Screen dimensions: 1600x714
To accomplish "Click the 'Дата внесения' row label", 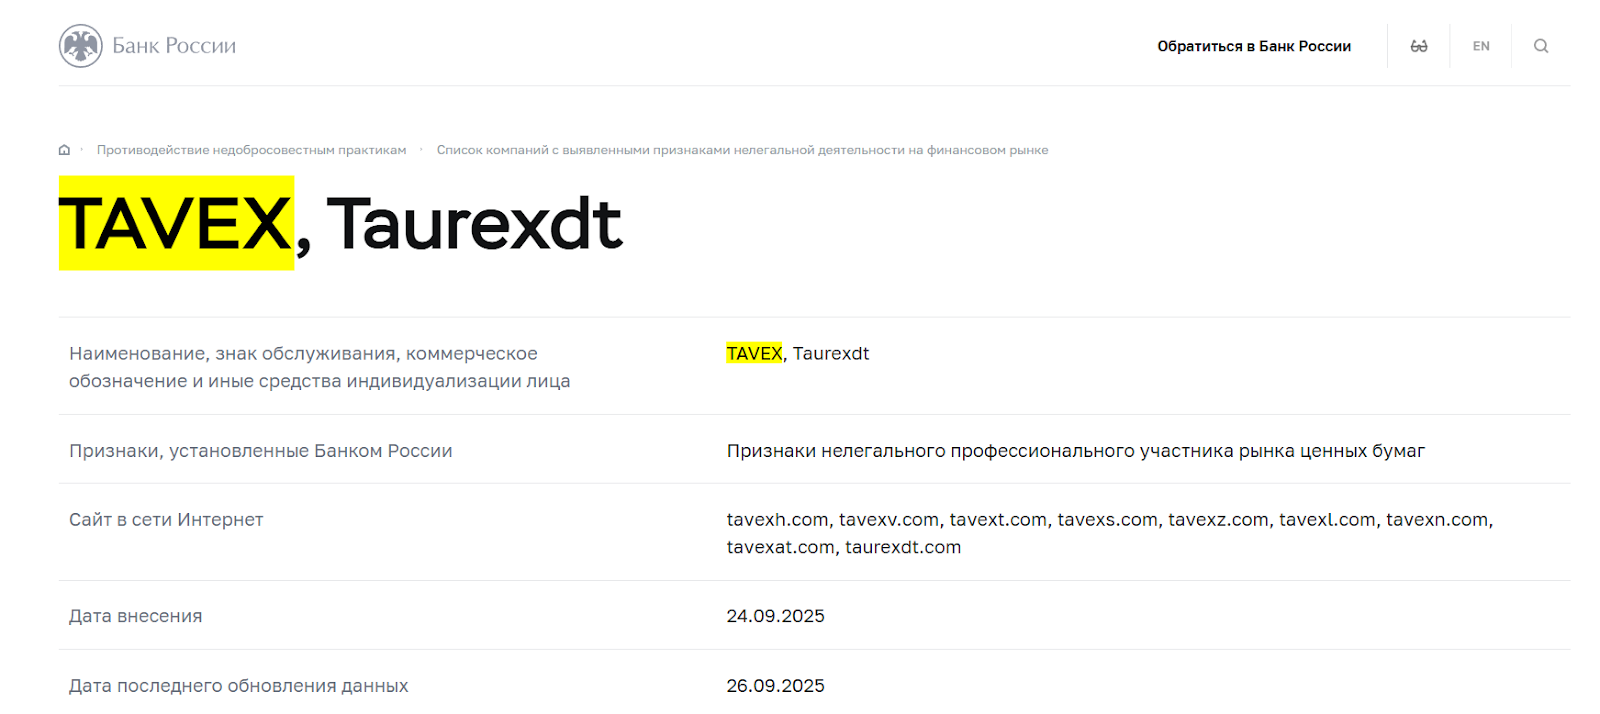I will click(x=135, y=616).
